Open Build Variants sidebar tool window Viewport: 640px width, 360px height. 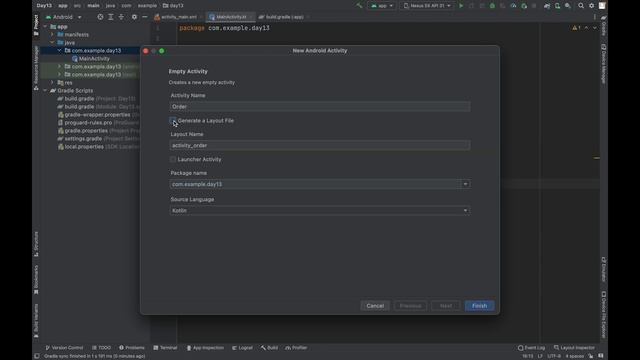[x=36, y=321]
